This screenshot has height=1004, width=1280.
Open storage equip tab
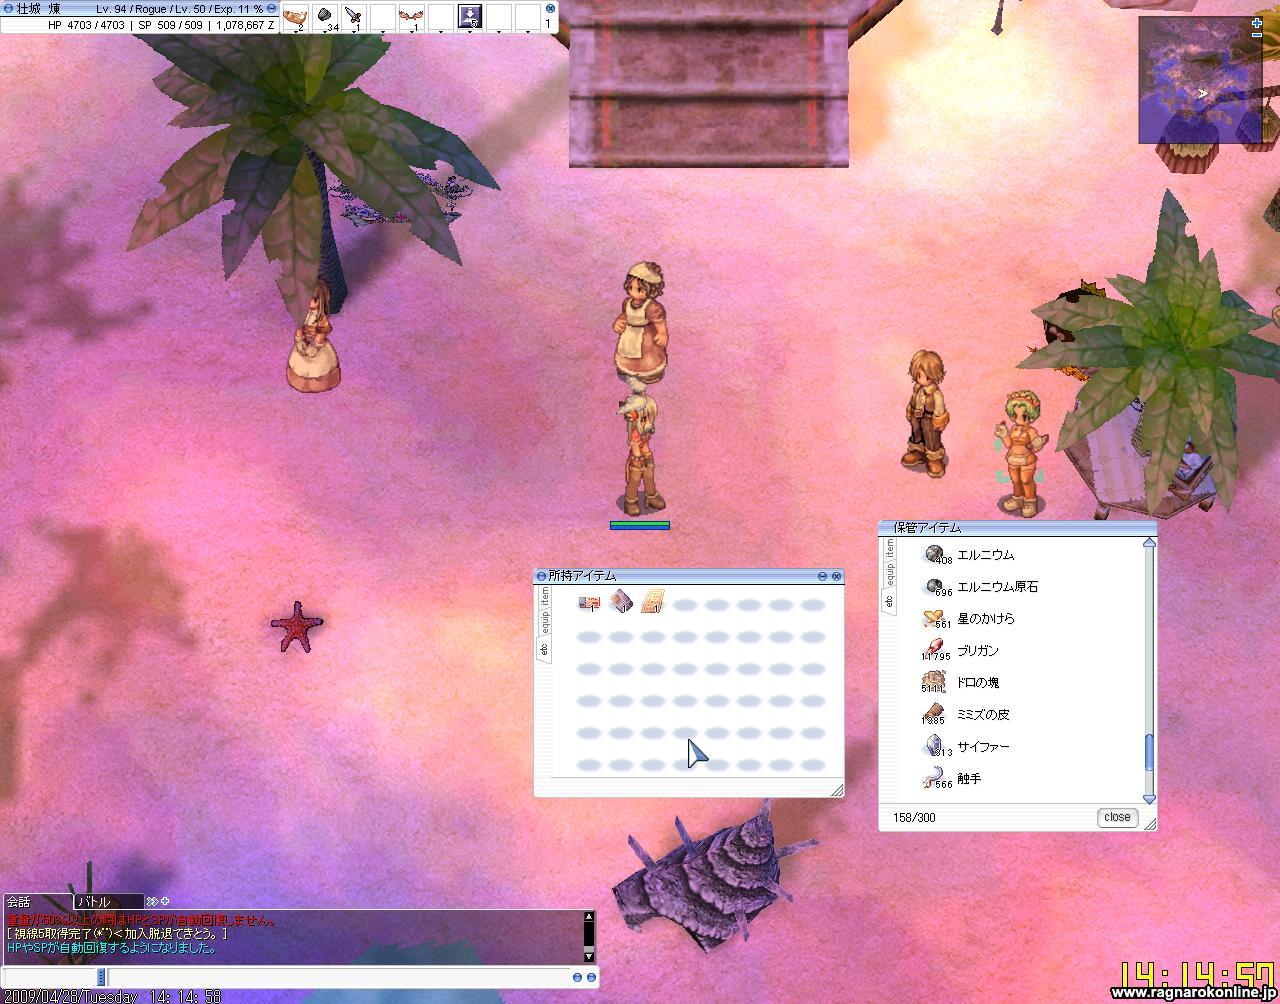click(x=889, y=574)
